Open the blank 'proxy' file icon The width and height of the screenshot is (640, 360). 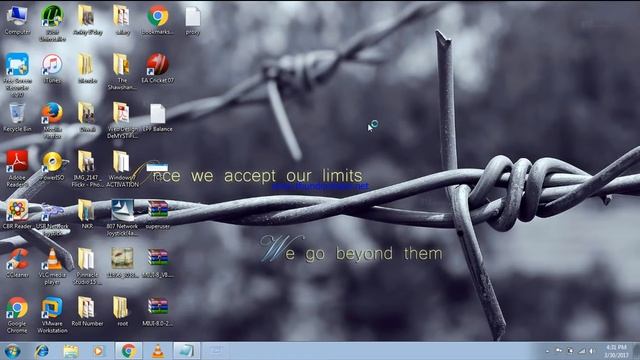(x=193, y=20)
